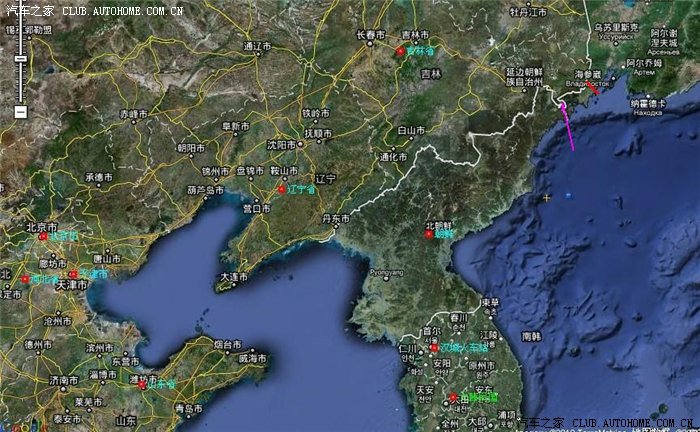Click the 丹东市 city marker
Screen dimensions: 700x432
tap(335, 226)
